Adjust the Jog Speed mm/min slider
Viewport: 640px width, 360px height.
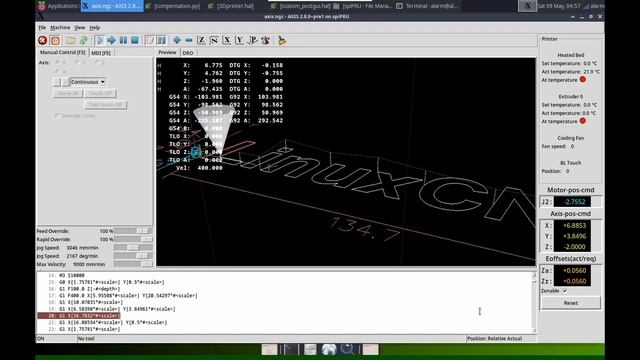pos(133,248)
